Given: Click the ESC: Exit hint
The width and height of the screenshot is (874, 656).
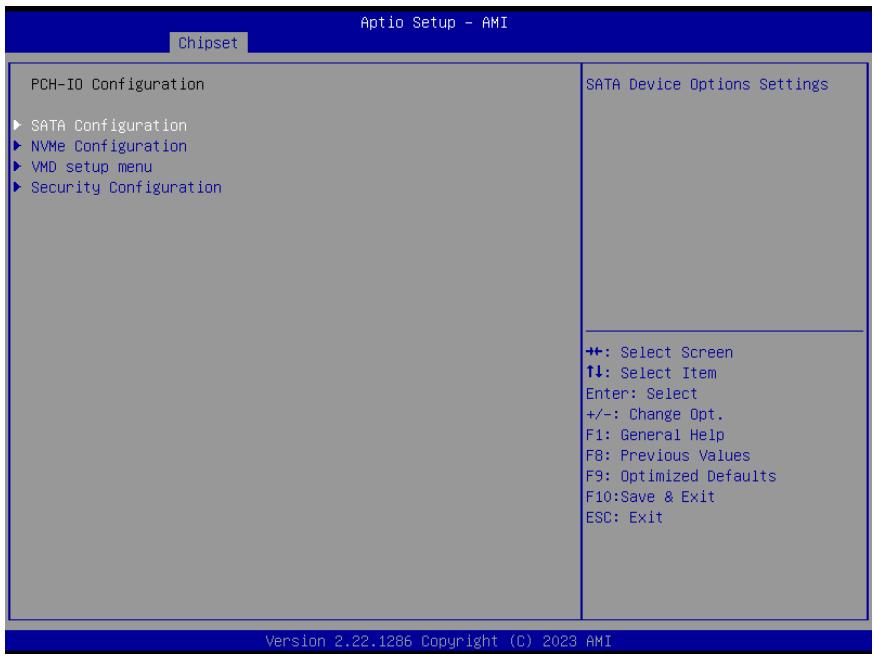Looking at the screenshot, I should [624, 517].
